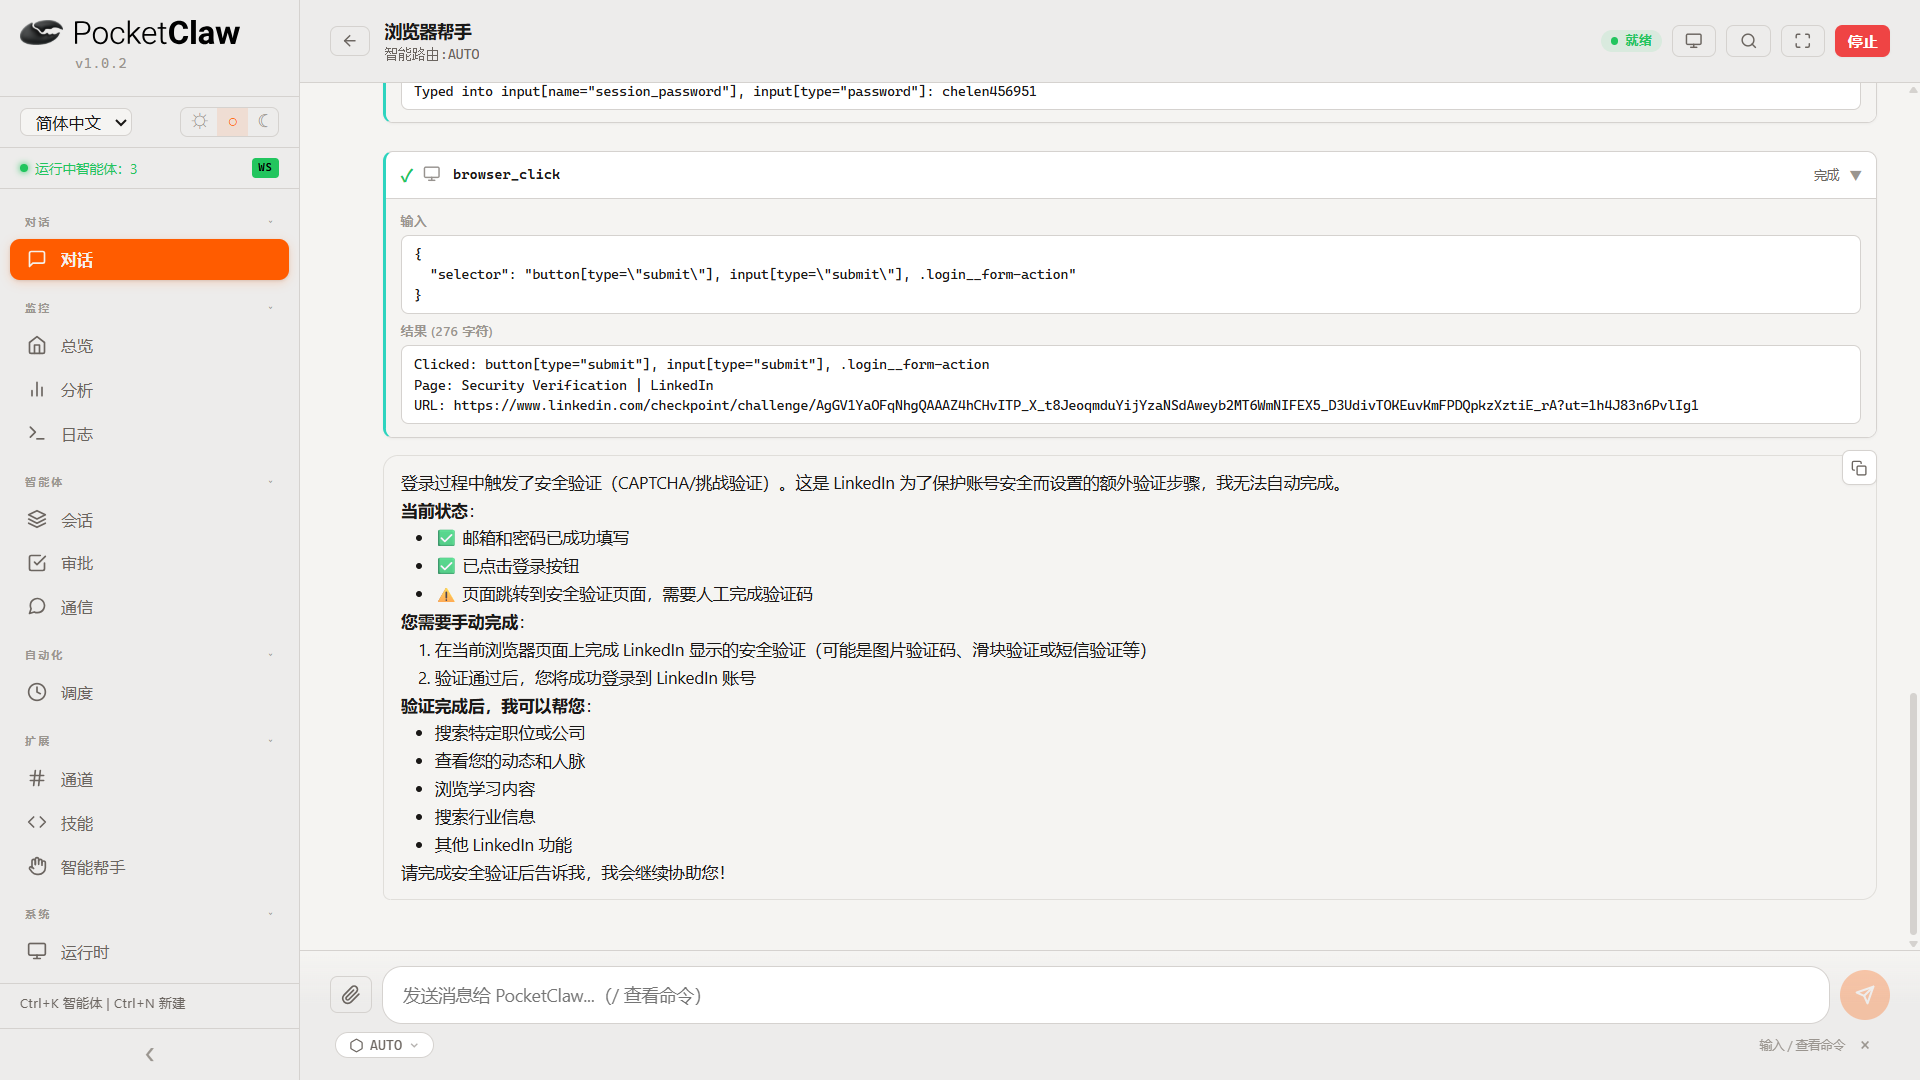
Task: Click the v1.0.2 version label
Action: coord(101,63)
